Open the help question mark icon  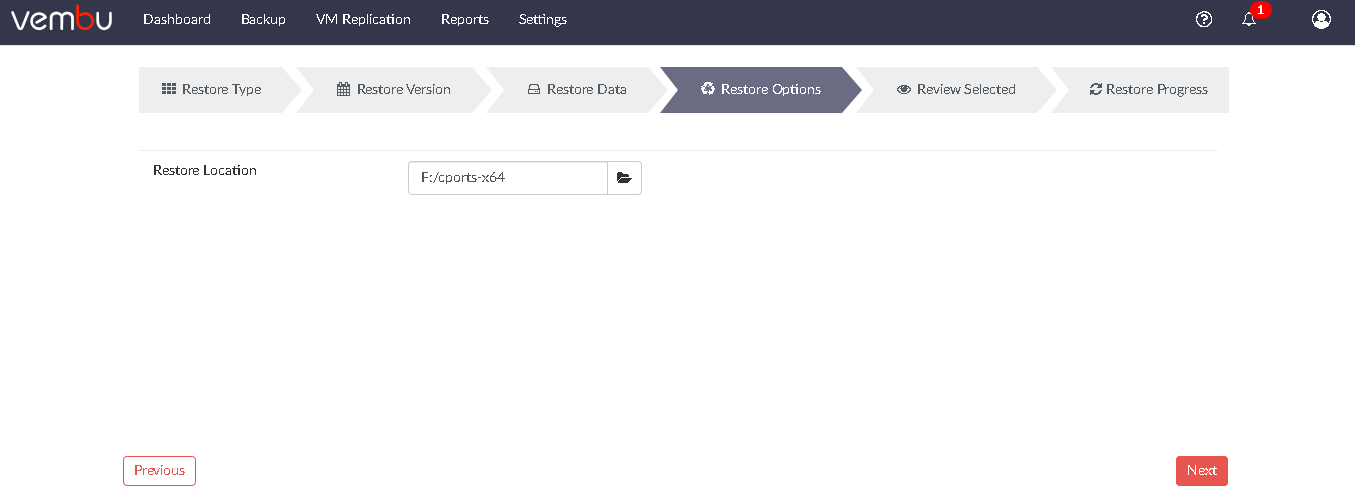pos(1204,19)
